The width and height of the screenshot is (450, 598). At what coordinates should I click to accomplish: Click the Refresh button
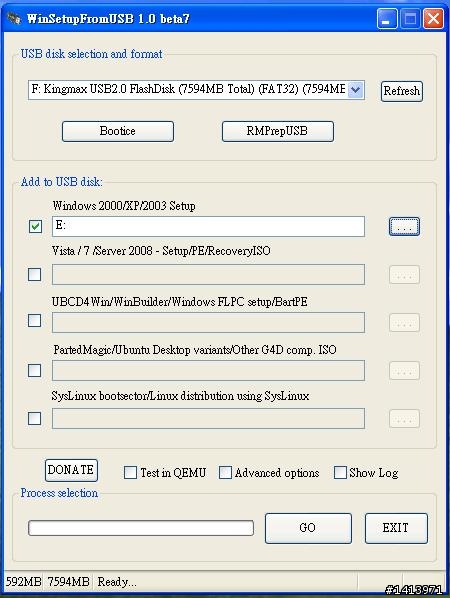[402, 91]
